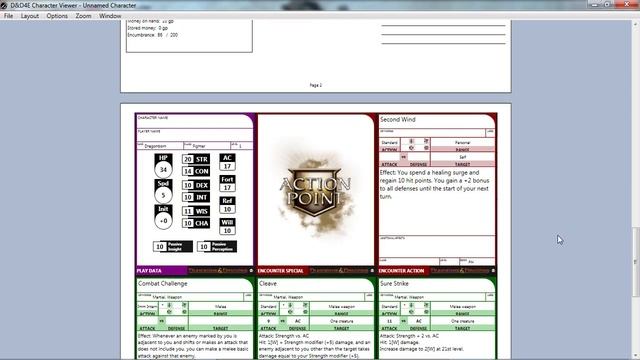Click the Passive Insight 10 box
This screenshot has height=360, width=640.
point(173,247)
